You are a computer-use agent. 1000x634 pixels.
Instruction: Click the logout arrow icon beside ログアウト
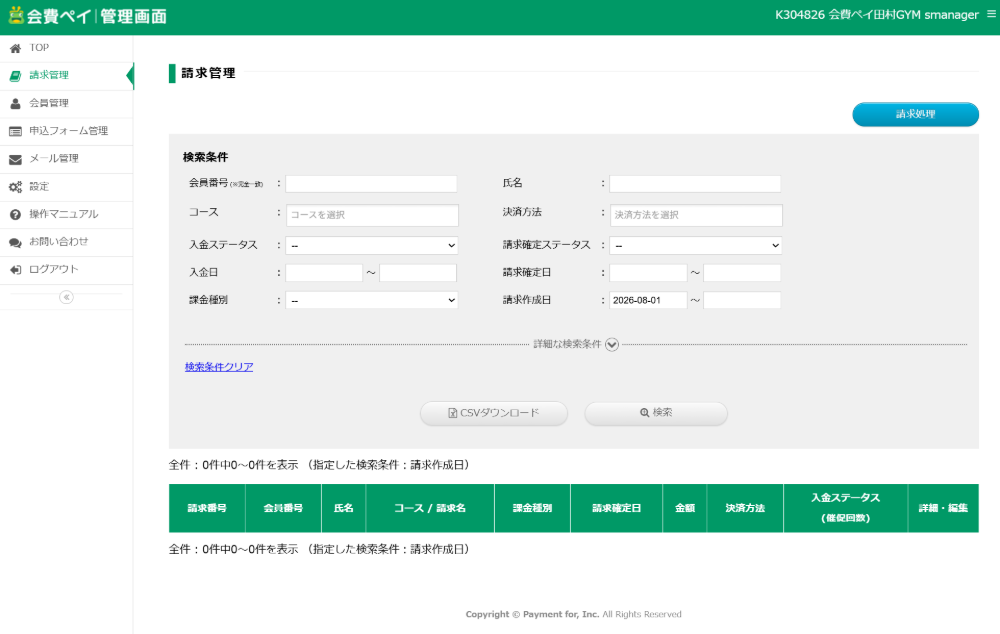tap(15, 270)
